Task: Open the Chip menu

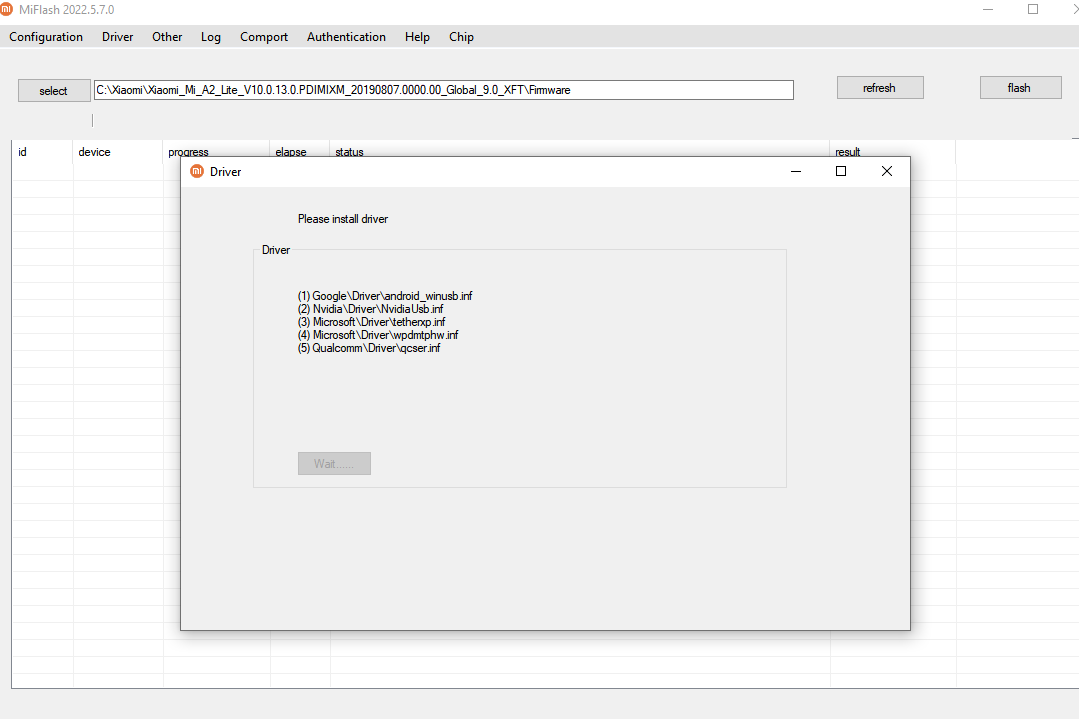Action: [x=461, y=37]
